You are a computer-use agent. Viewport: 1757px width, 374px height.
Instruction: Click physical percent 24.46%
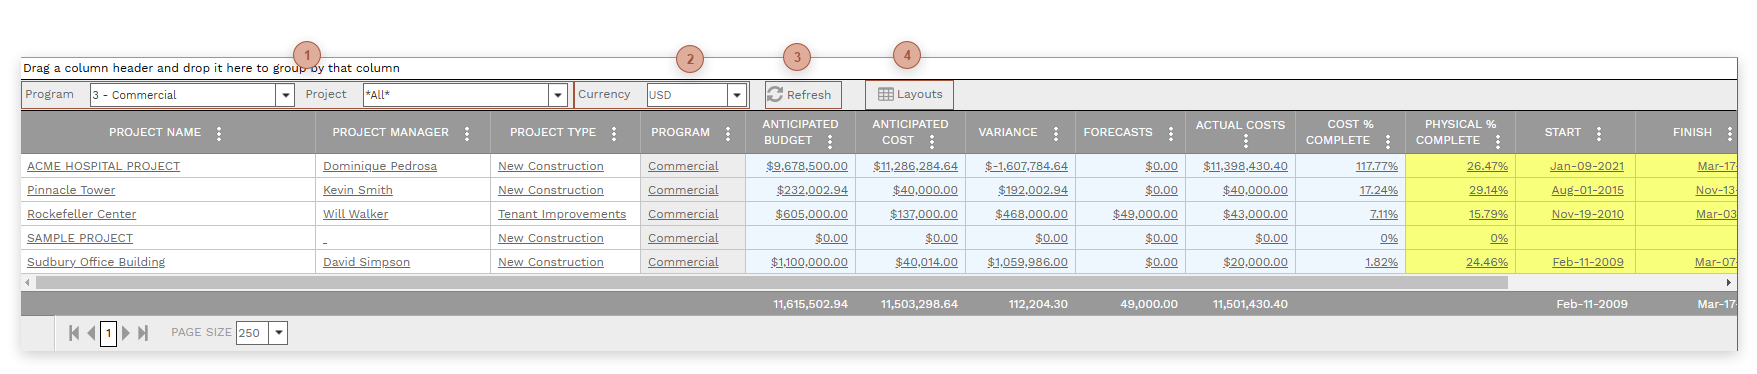coord(1487,262)
